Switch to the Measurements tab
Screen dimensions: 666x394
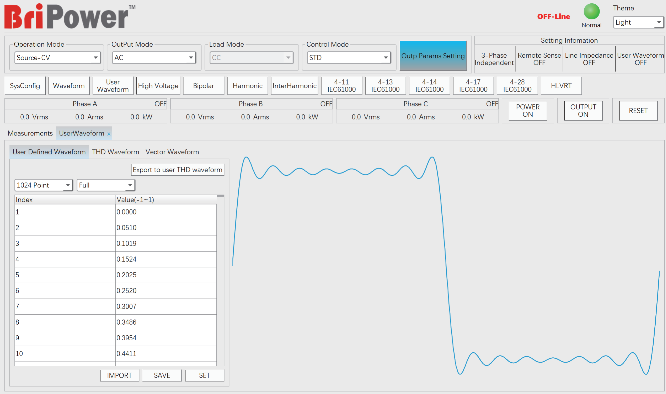coord(30,133)
